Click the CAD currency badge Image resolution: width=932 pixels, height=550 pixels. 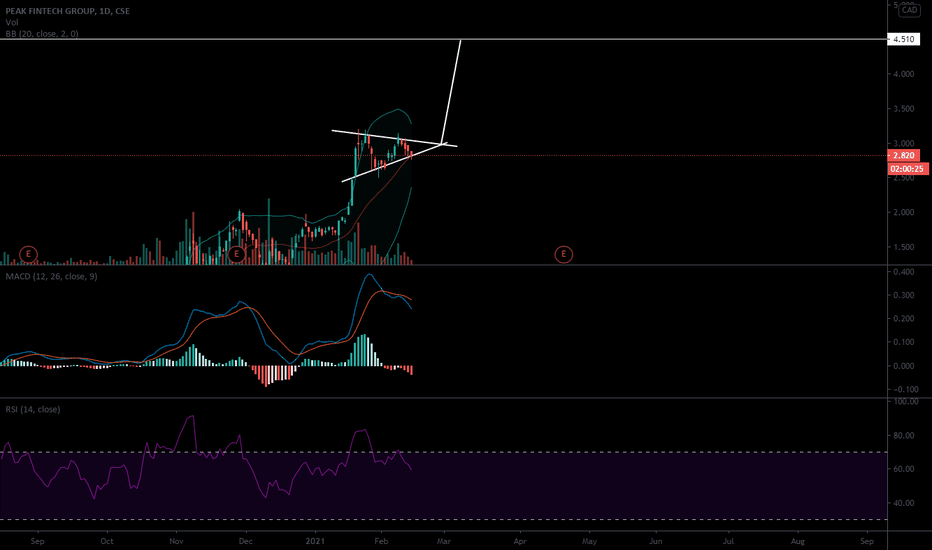909,10
